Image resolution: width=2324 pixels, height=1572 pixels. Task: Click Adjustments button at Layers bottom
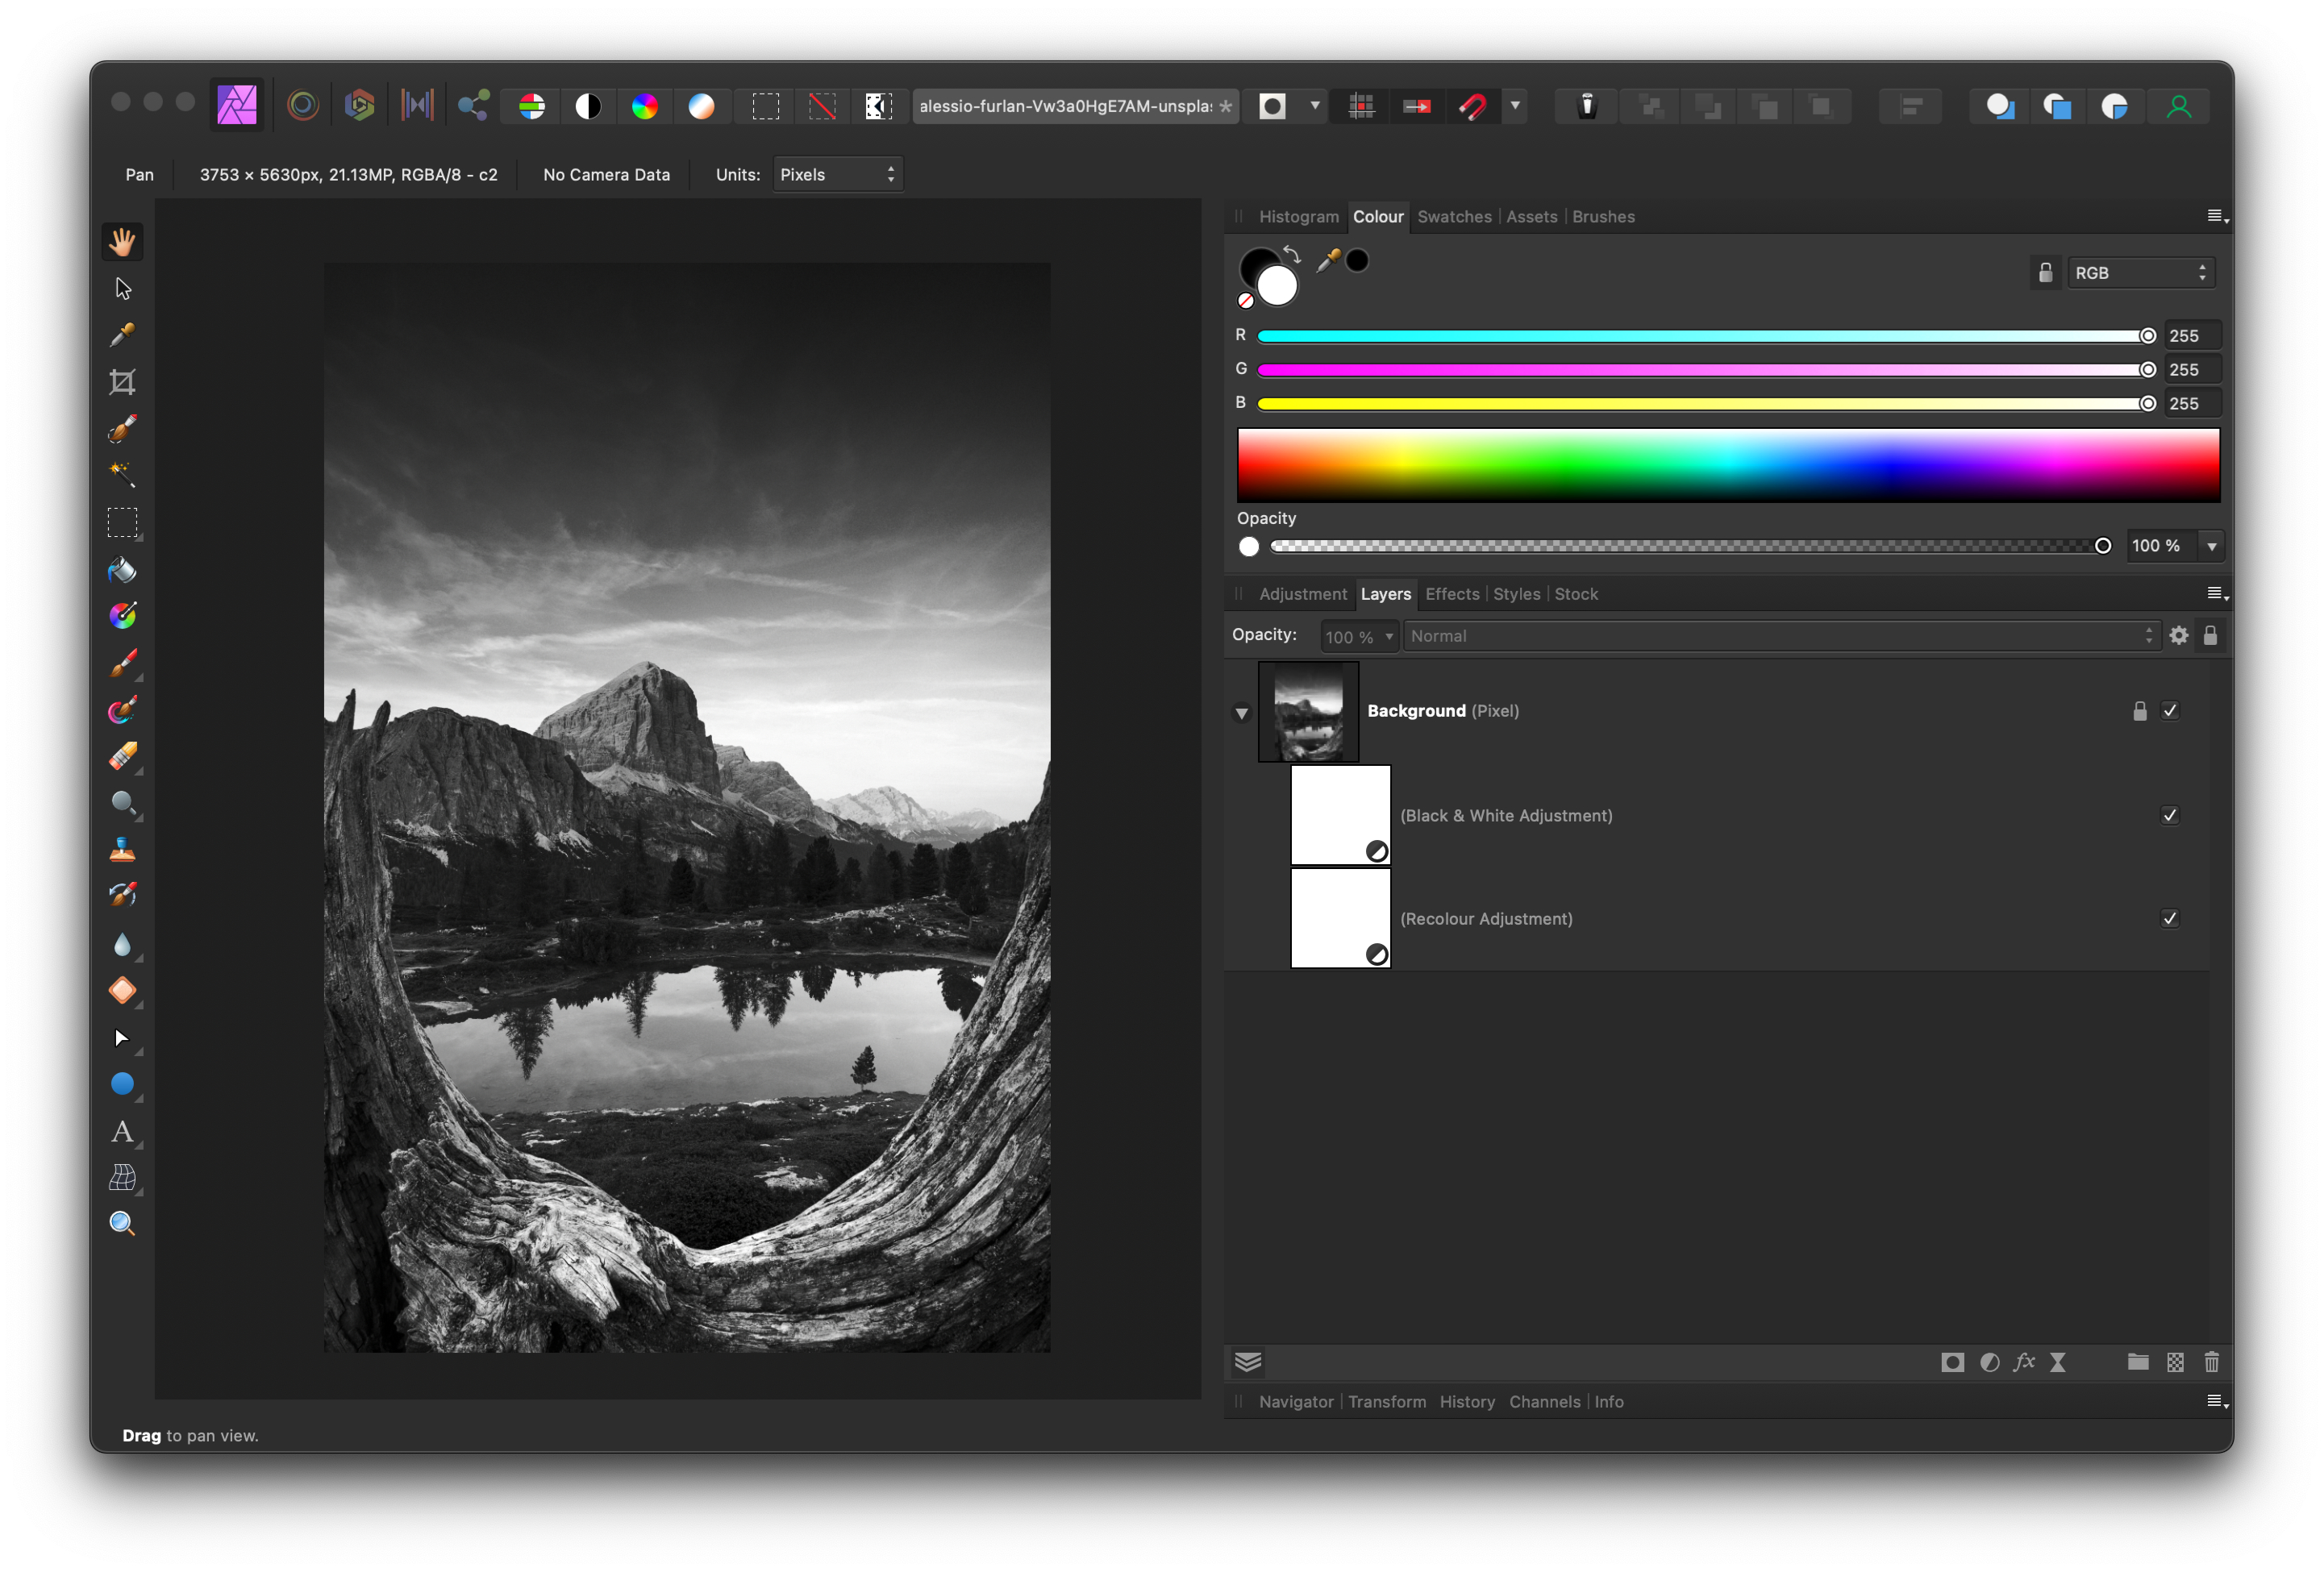point(1989,1362)
